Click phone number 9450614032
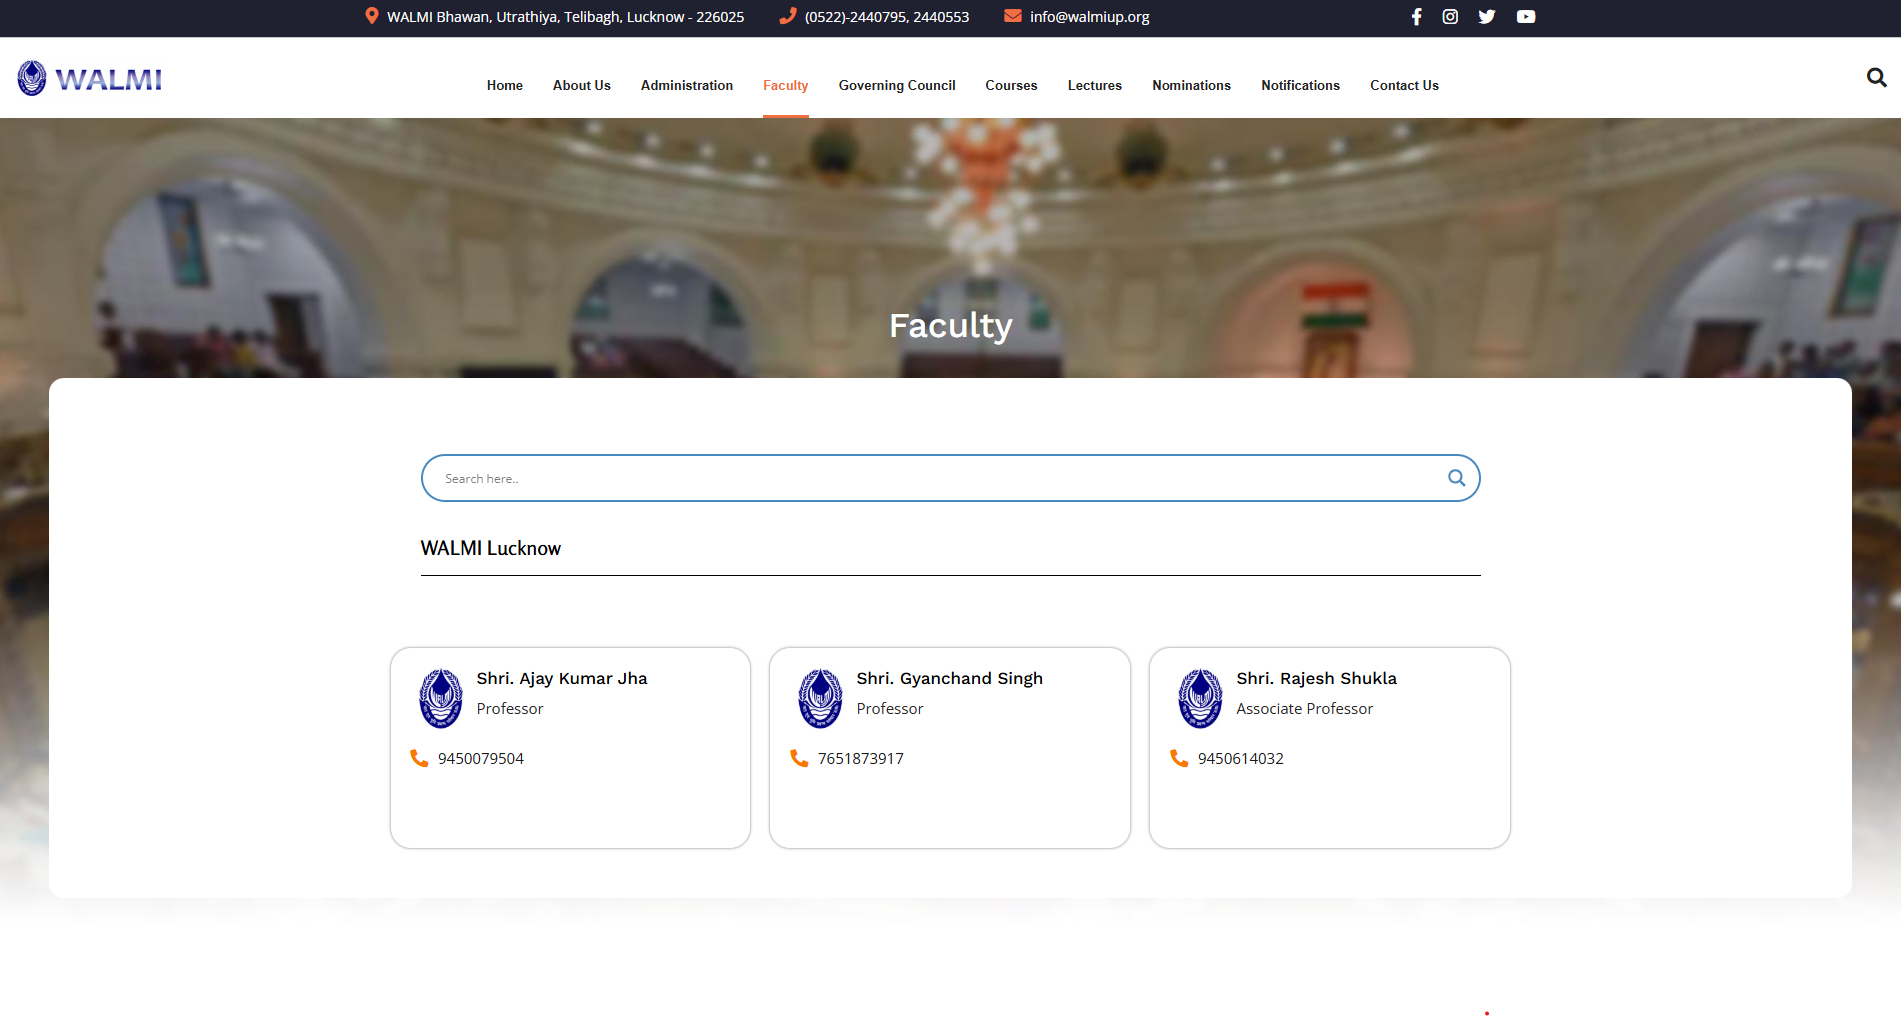Screen dimensions: 1901x1016 pos(1241,759)
